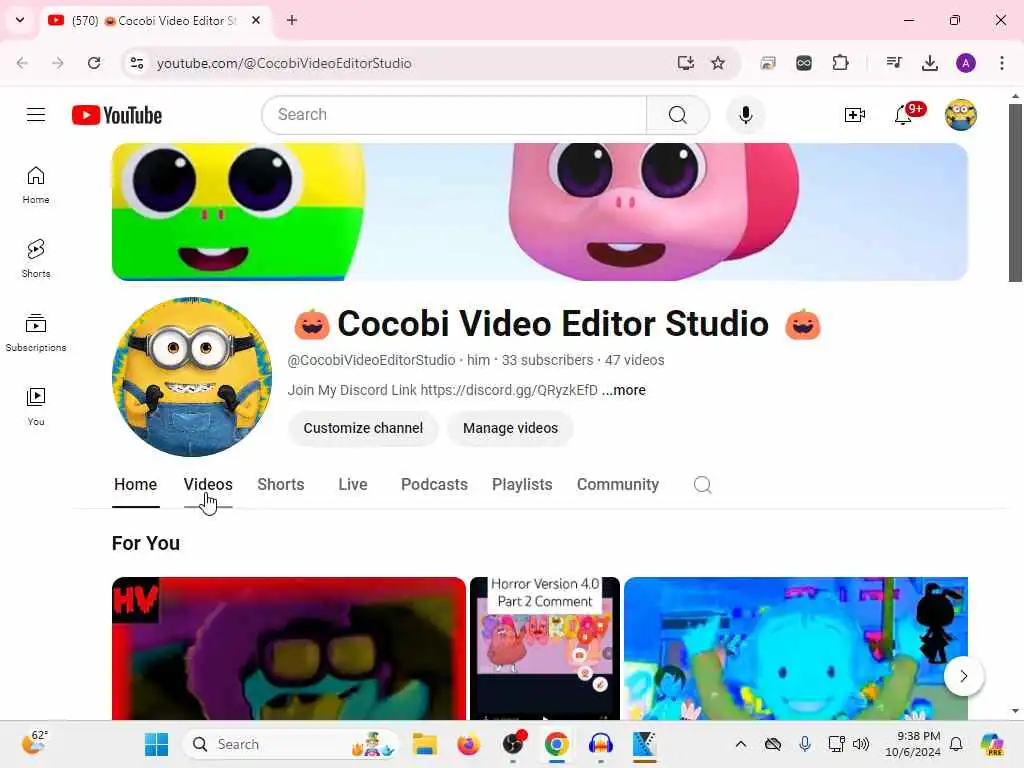Open Chrome extensions puzzle icon

tap(840, 63)
